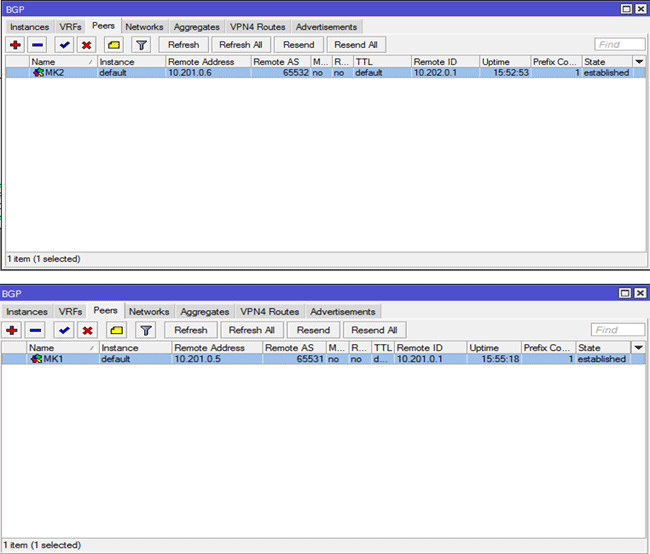The image size is (650, 554).
Task: Click the blue checkmark enable icon in top window
Action: tap(64, 45)
